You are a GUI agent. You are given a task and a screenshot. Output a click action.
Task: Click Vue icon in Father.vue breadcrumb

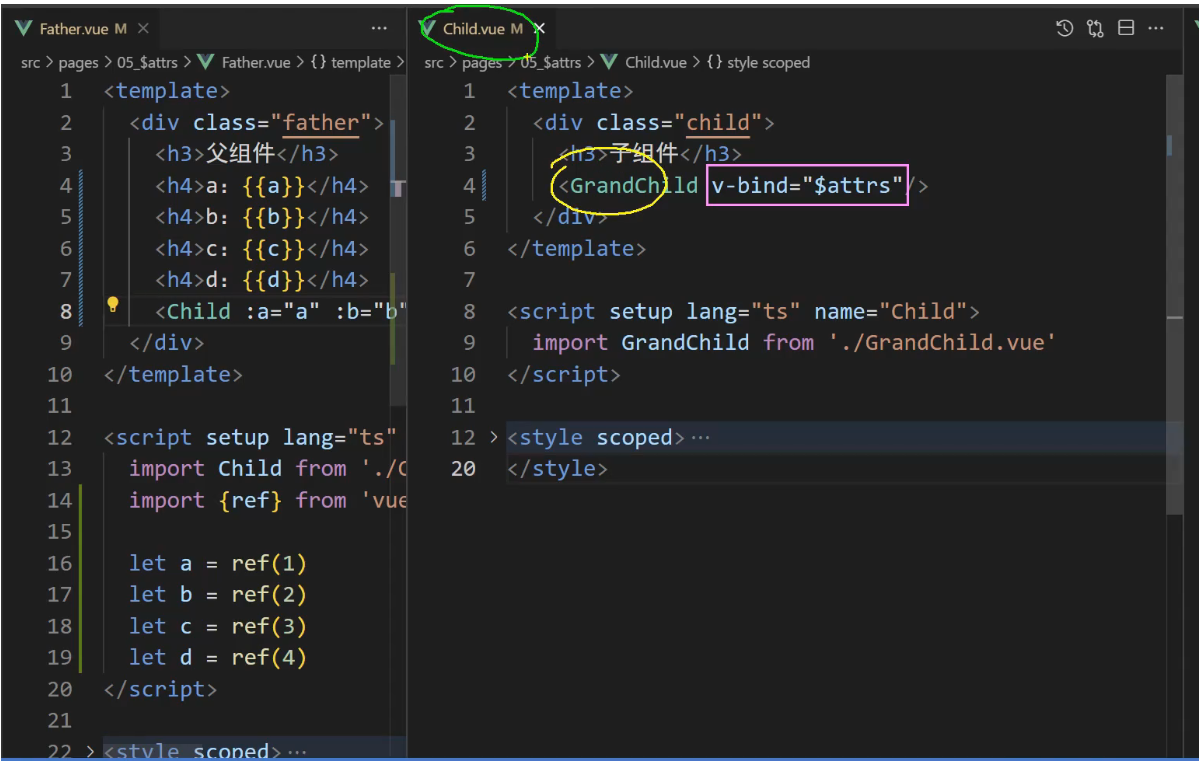point(206,62)
